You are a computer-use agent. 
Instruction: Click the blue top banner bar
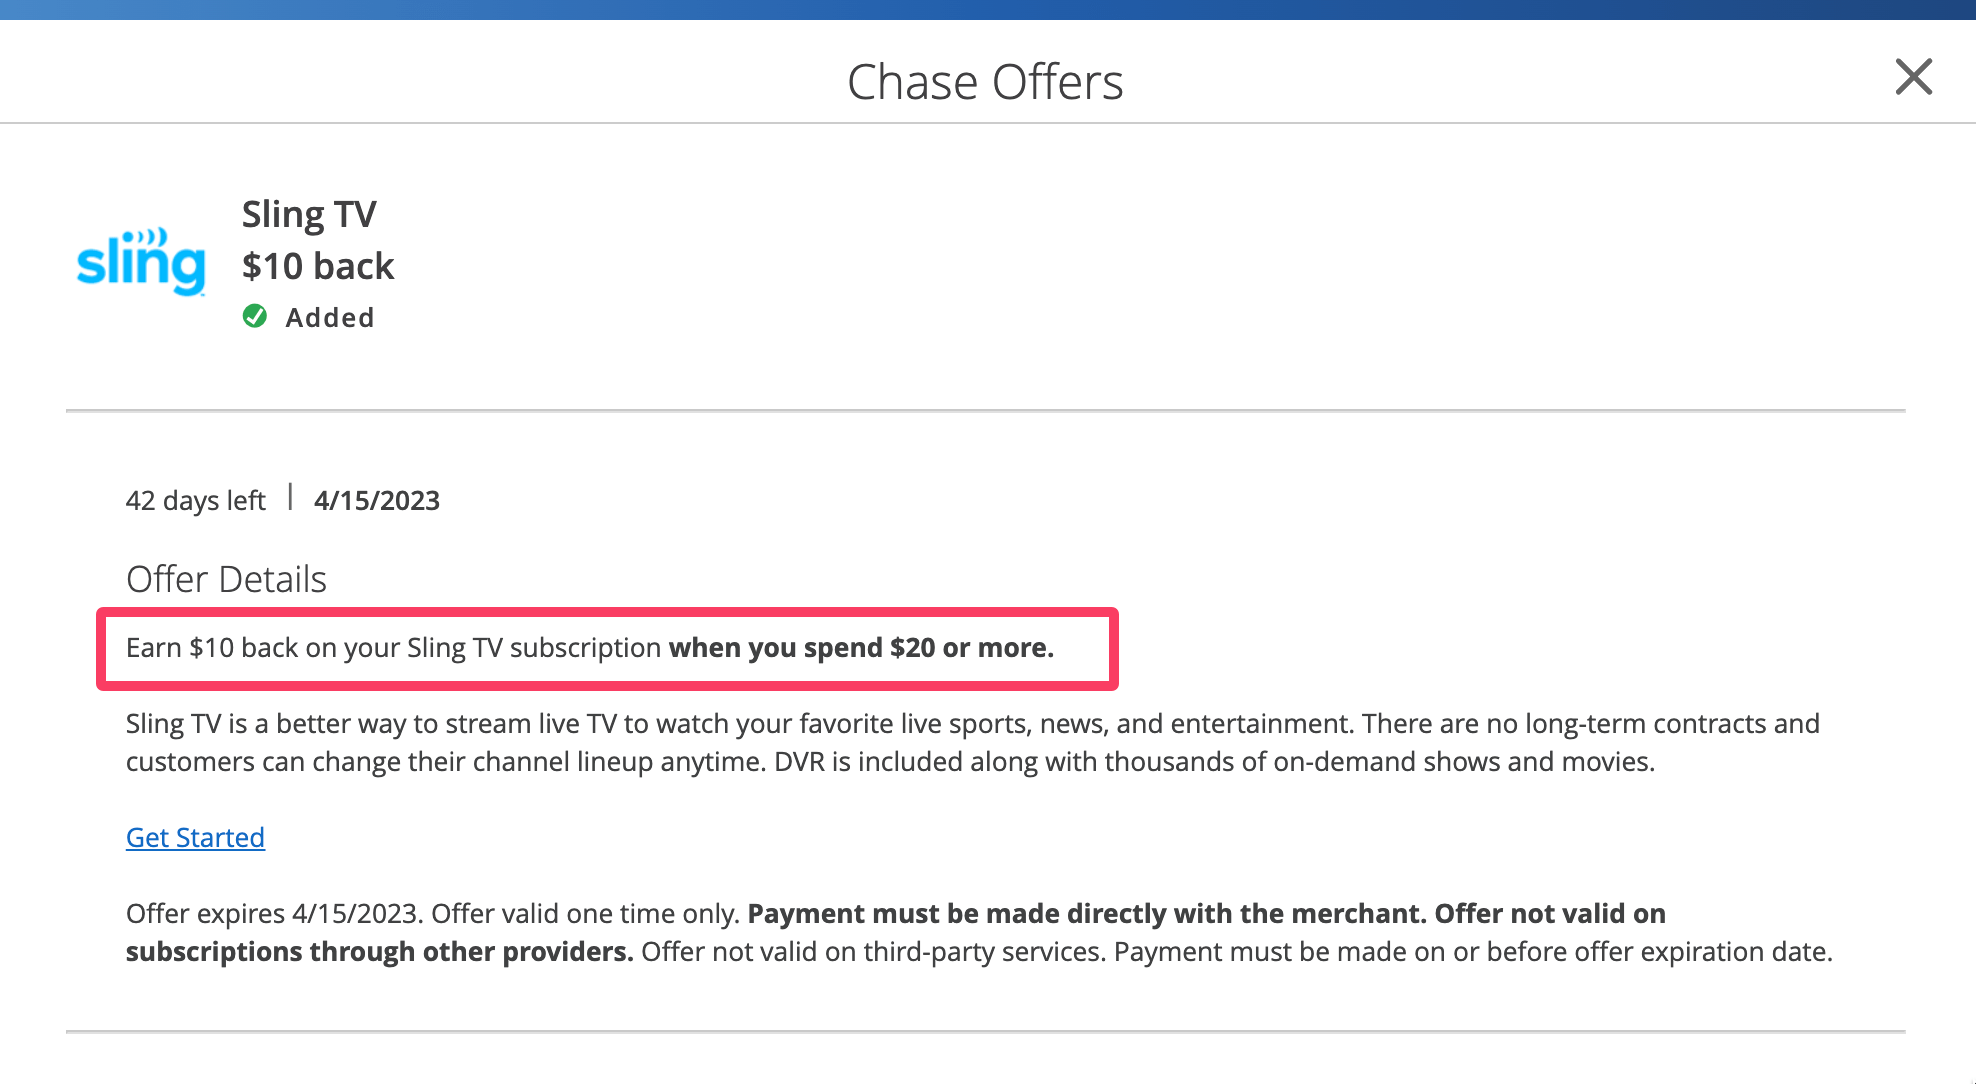click(x=988, y=9)
